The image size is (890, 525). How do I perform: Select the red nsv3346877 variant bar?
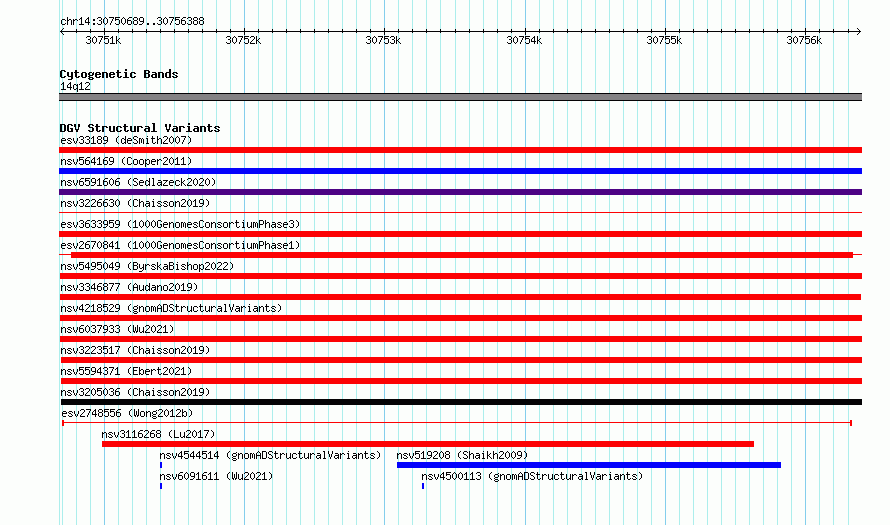[x=460, y=297]
